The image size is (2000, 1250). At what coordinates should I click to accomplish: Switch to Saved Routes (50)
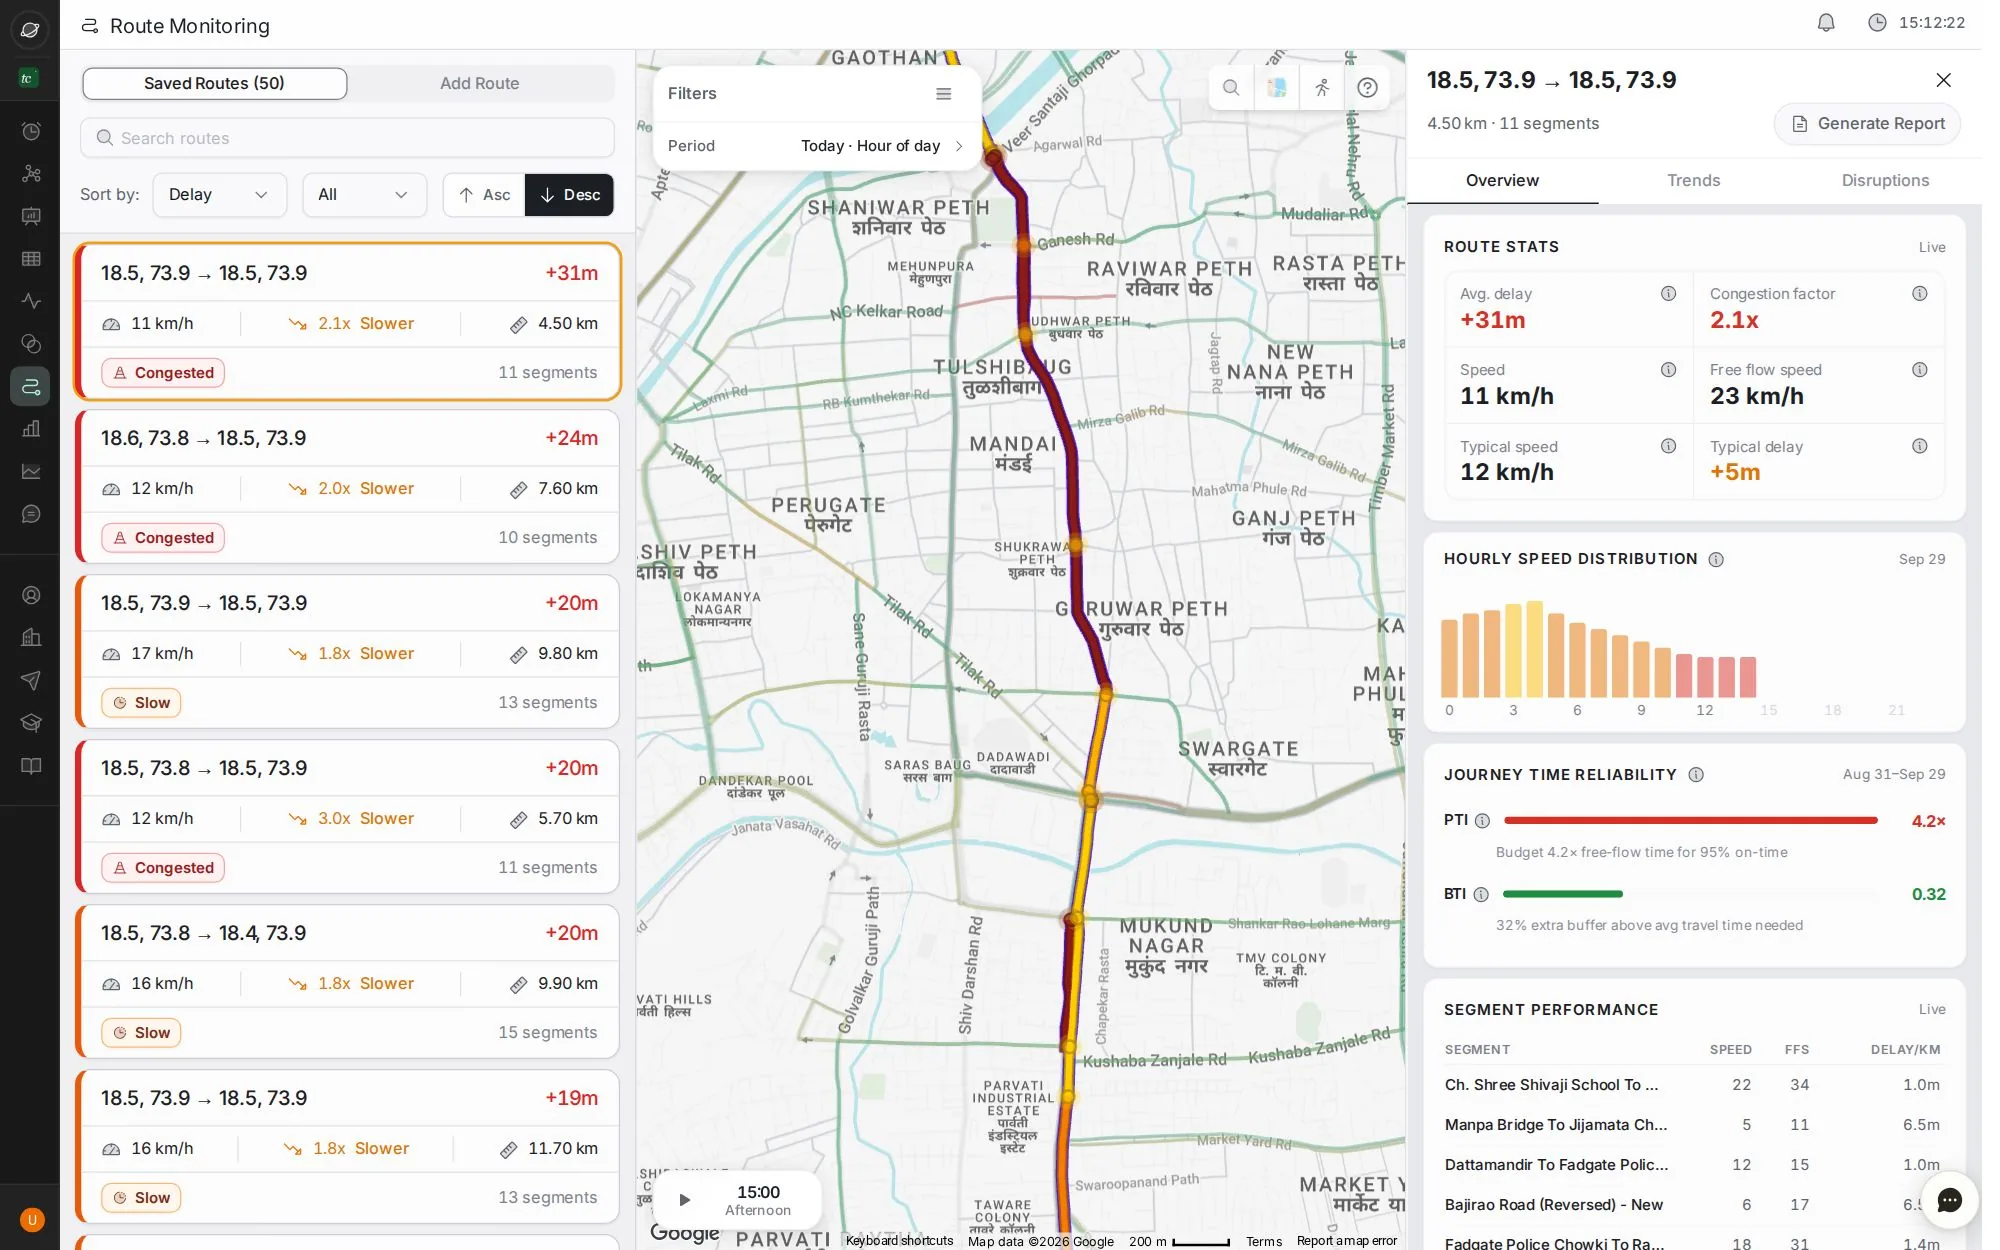(214, 84)
